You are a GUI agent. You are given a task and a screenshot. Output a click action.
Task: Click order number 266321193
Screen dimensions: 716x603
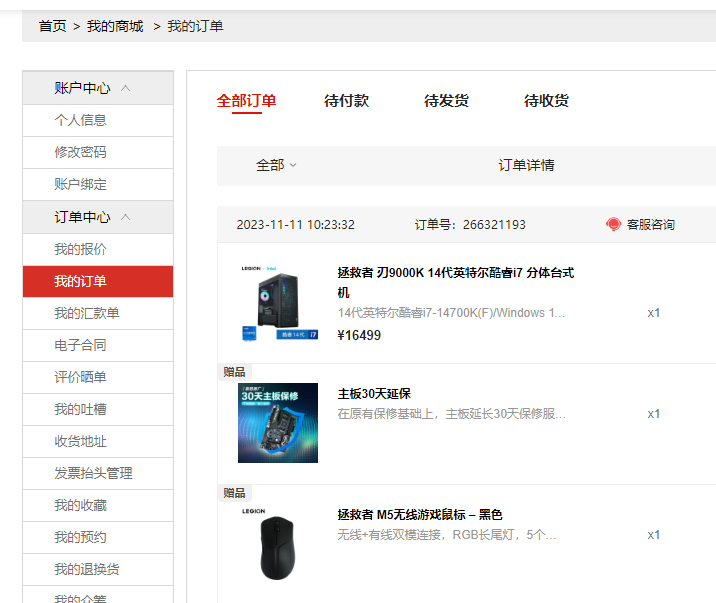pyautogui.click(x=494, y=225)
